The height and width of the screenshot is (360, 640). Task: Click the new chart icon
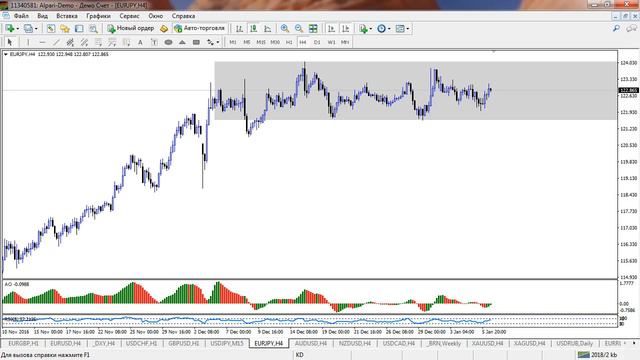[10, 29]
